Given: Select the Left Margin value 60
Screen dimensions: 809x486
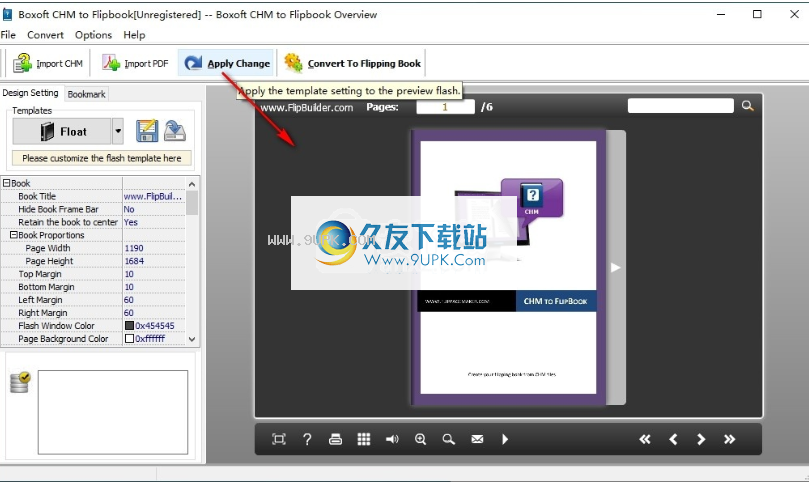Looking at the screenshot, I should click(153, 300).
